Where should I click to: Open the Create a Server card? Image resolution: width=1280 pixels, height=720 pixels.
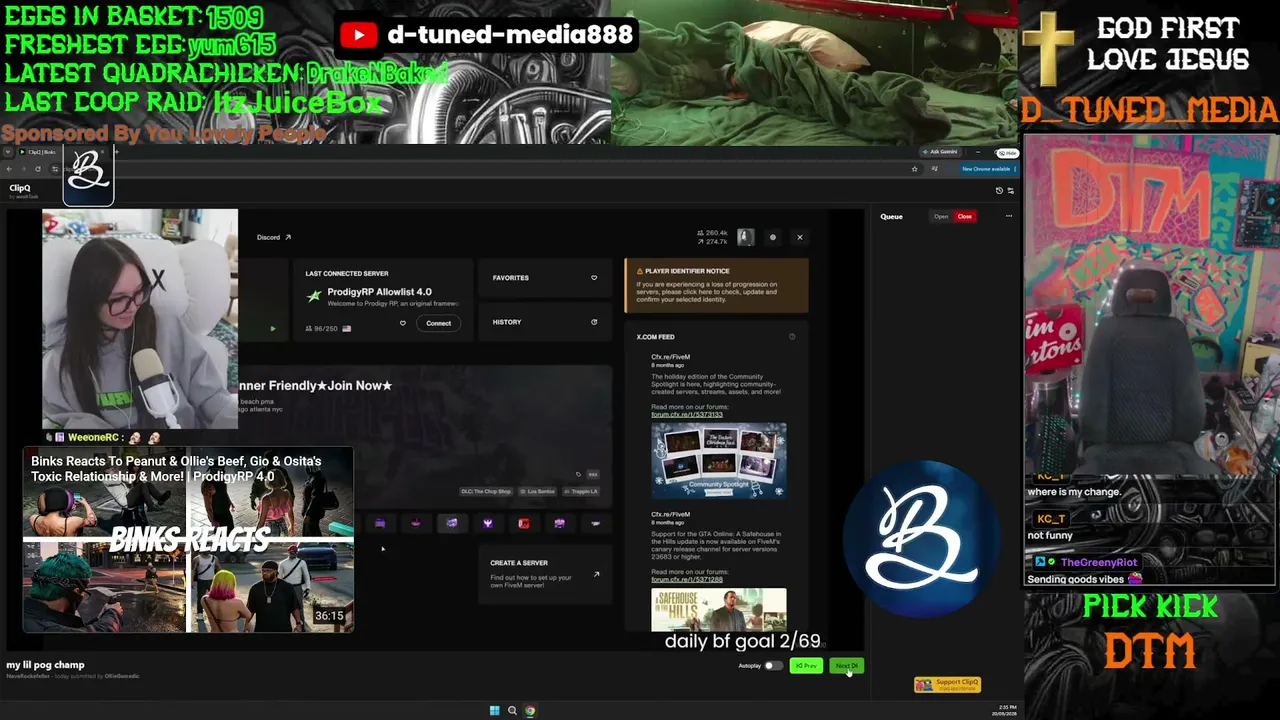tap(545, 573)
